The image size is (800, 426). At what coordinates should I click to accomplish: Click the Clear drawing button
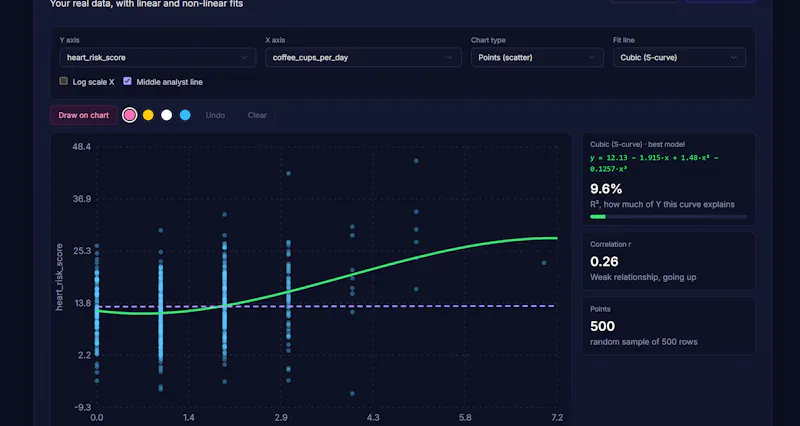coord(257,115)
